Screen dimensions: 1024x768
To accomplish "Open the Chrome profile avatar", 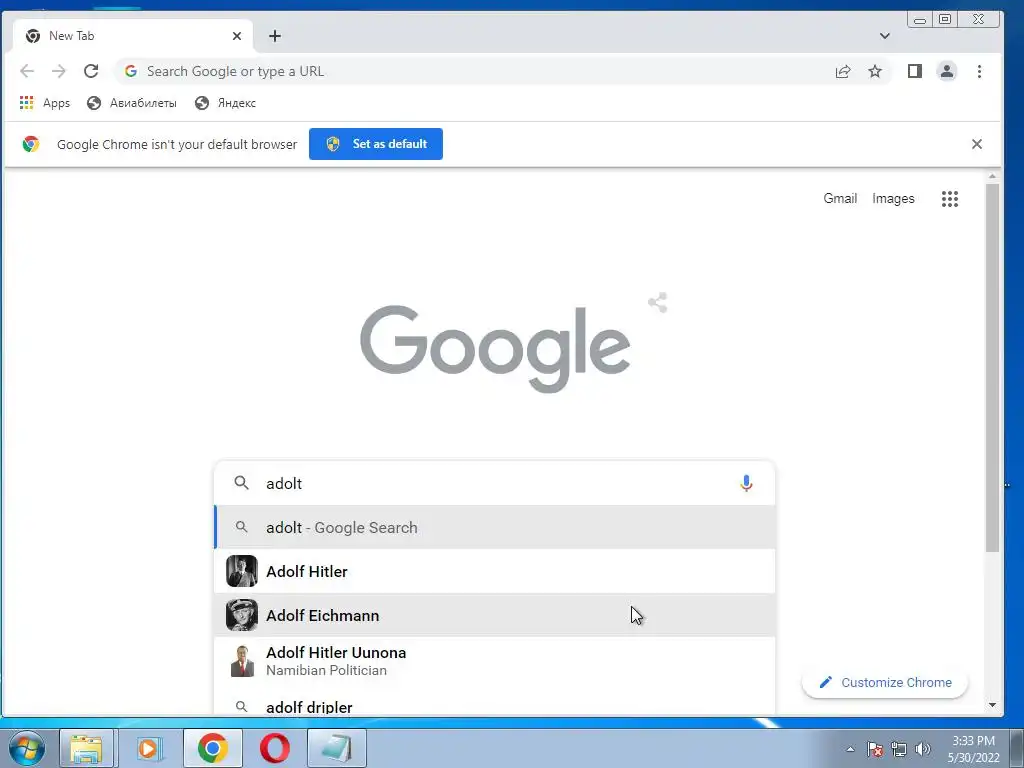I will click(946, 71).
